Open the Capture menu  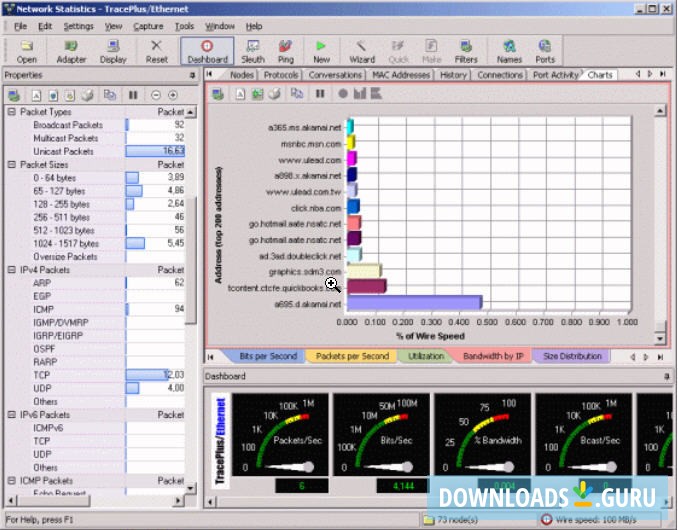point(148,26)
